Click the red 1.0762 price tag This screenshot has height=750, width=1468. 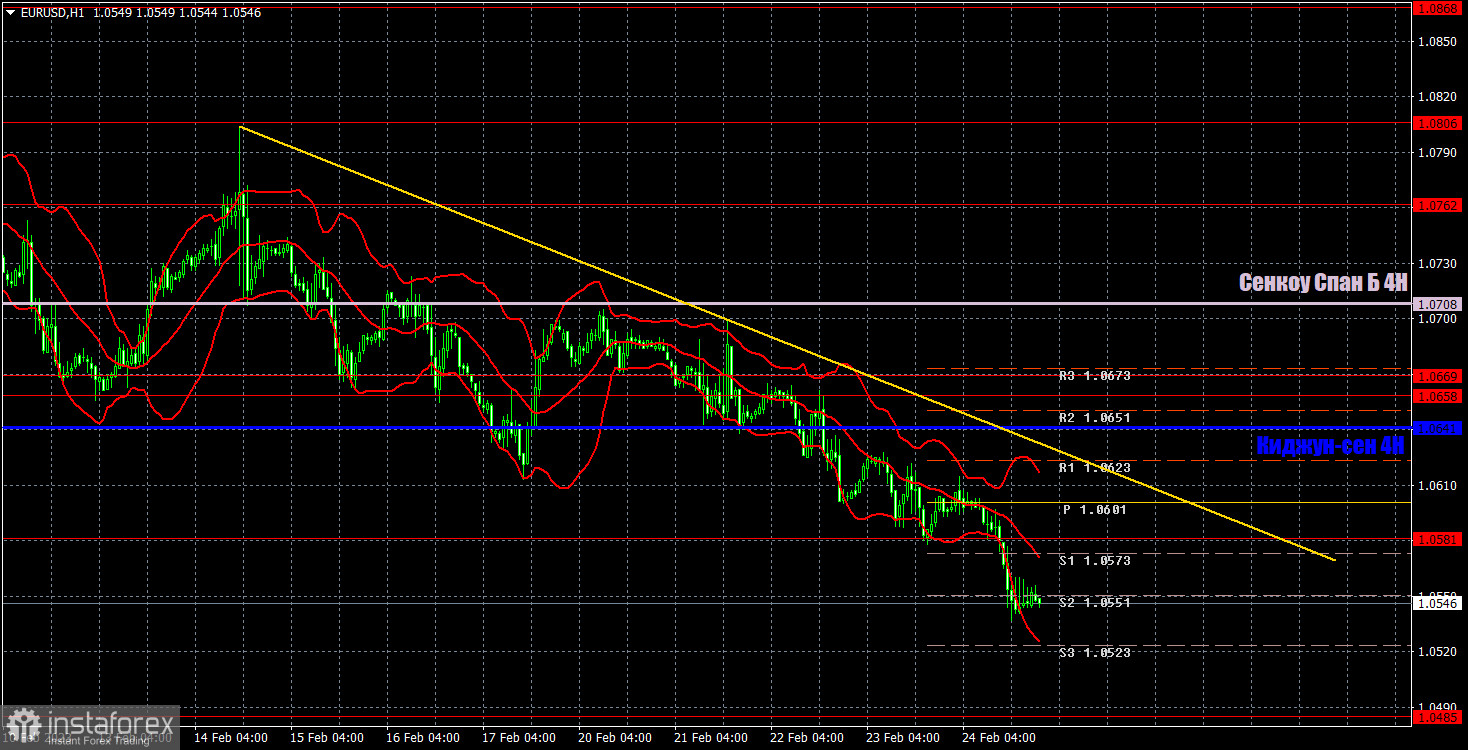click(x=1439, y=205)
